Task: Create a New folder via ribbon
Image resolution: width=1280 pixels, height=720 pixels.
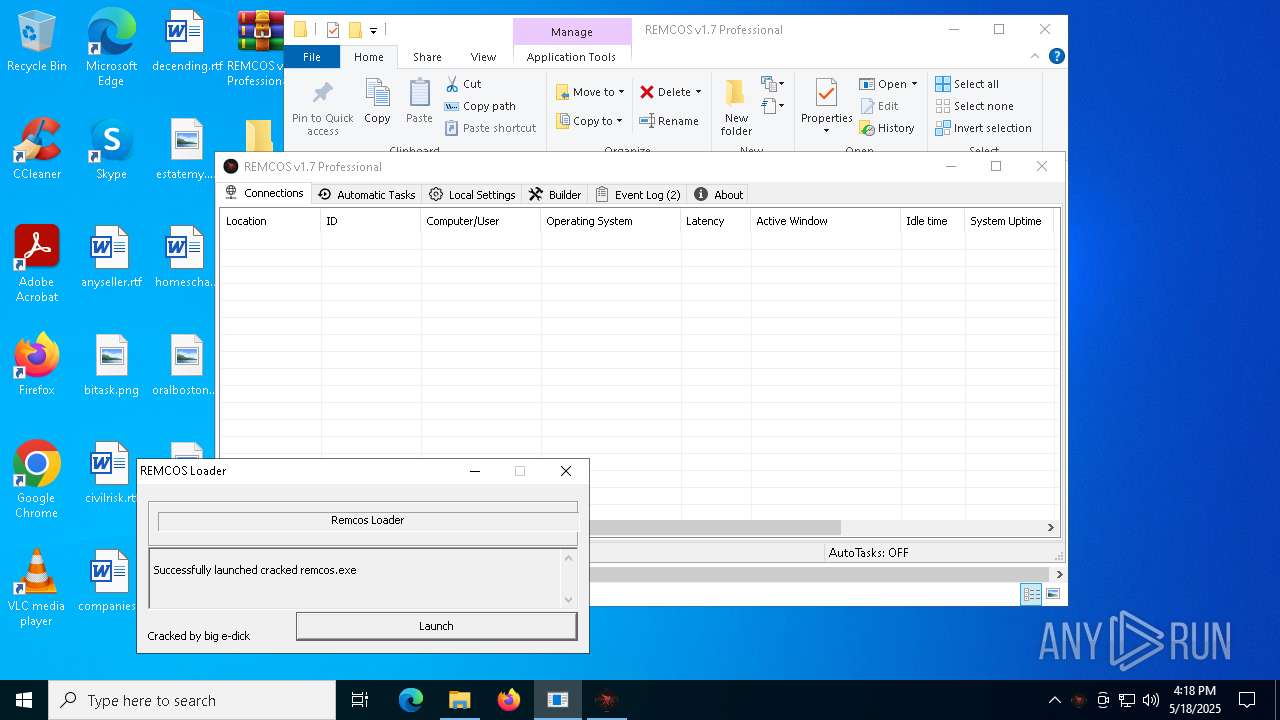Action: coord(736,107)
